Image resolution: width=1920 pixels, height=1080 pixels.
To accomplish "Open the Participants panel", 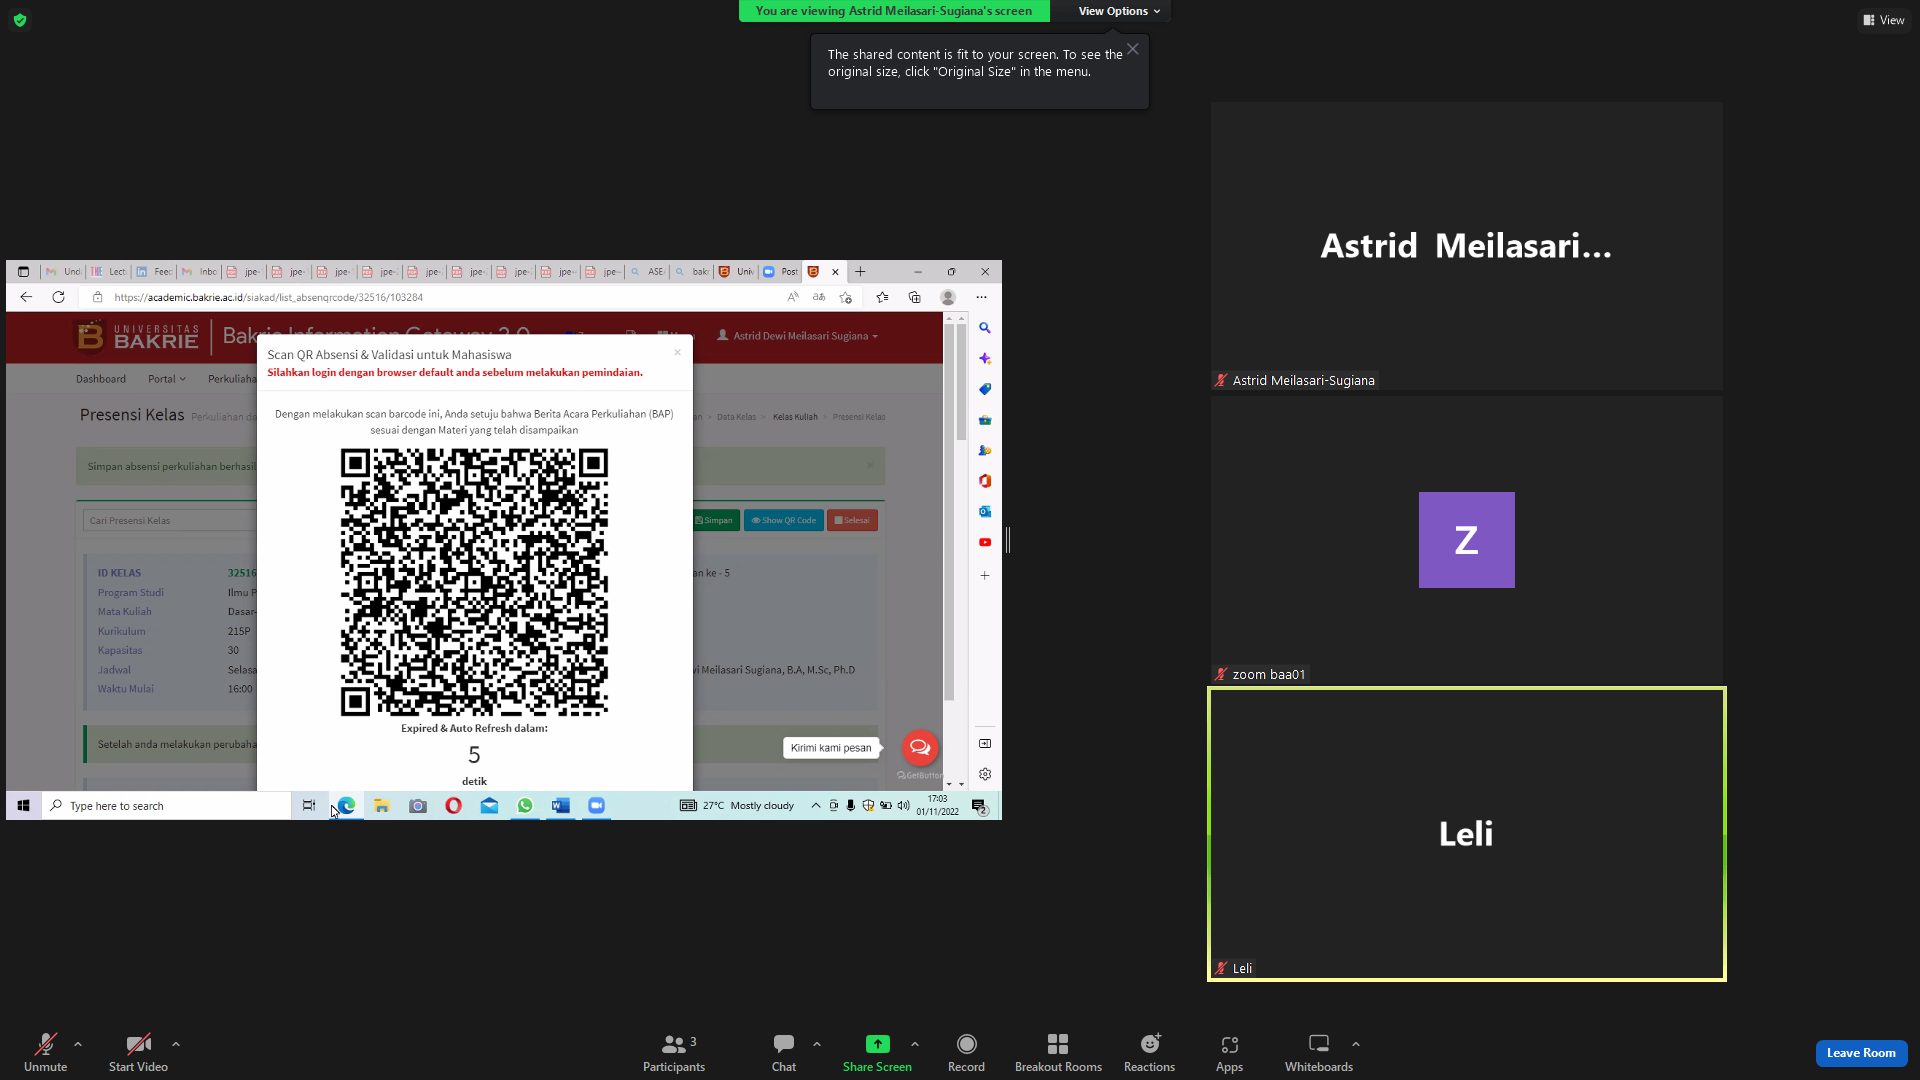I will click(674, 1053).
